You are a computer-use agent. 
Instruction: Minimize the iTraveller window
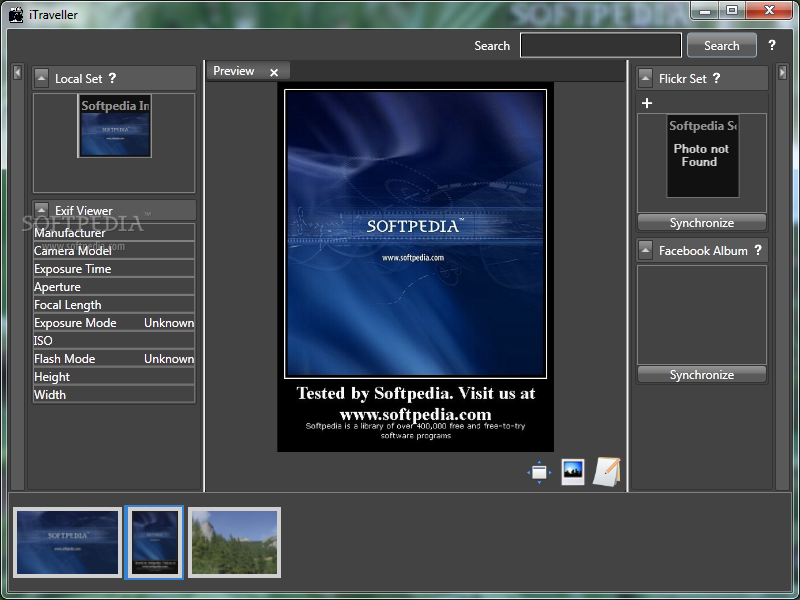[705, 10]
